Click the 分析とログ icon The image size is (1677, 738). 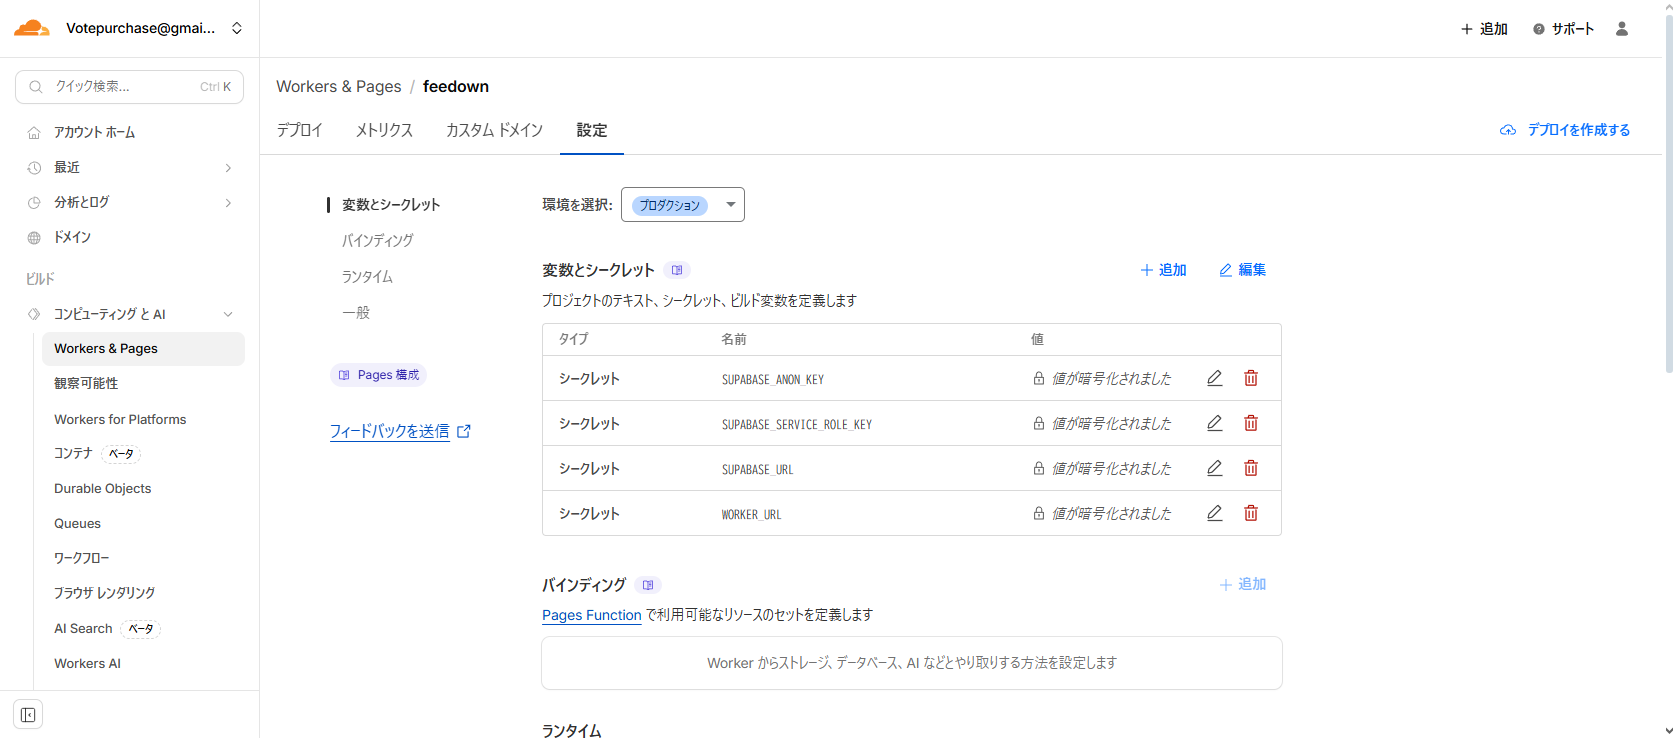pyautogui.click(x=34, y=203)
